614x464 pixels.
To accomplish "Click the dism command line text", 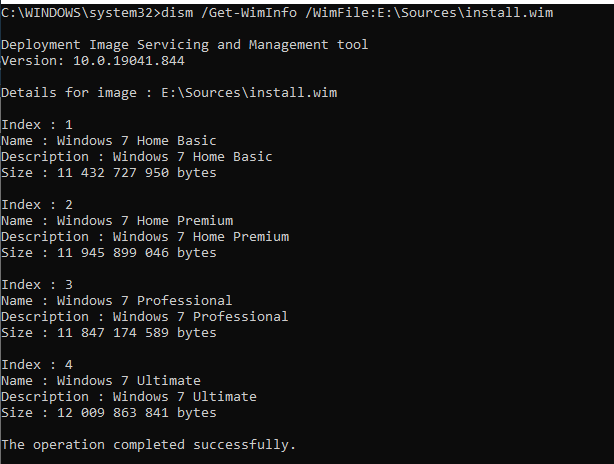I will [x=277, y=13].
